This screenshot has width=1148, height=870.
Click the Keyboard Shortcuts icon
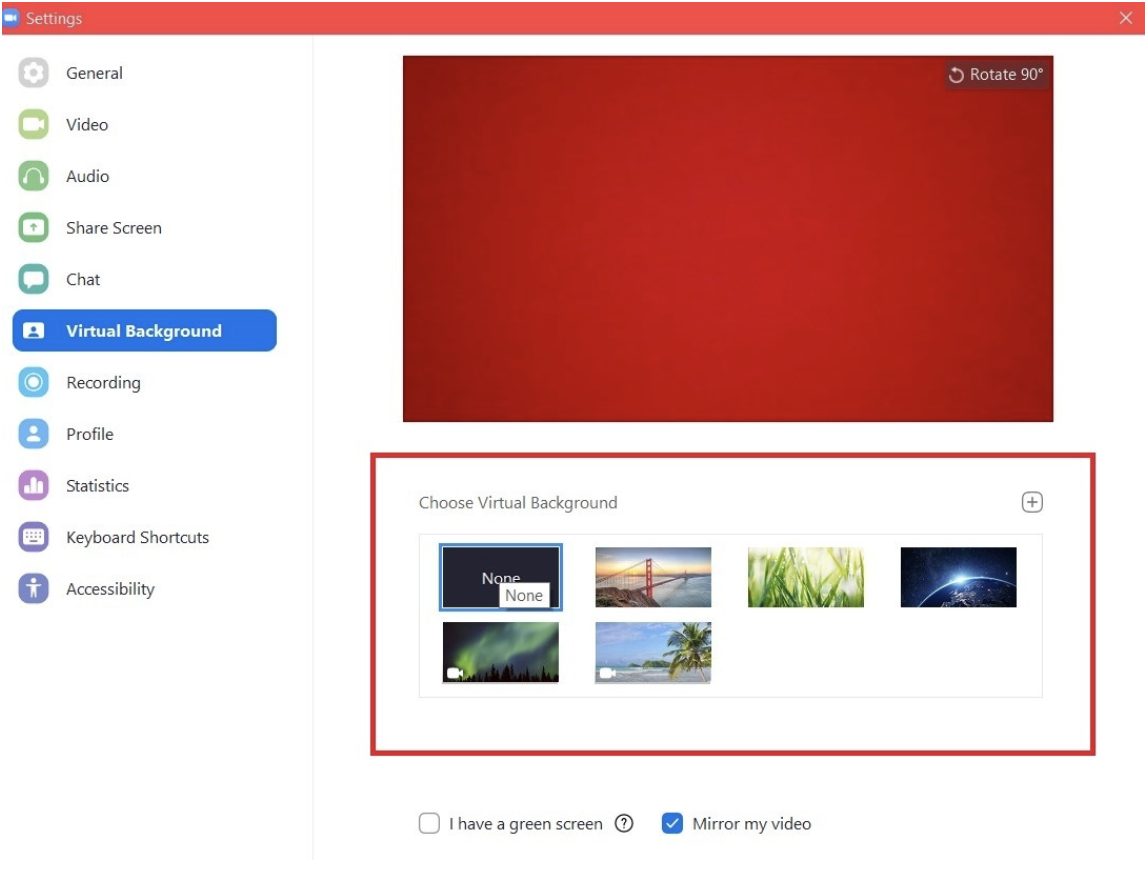click(35, 537)
